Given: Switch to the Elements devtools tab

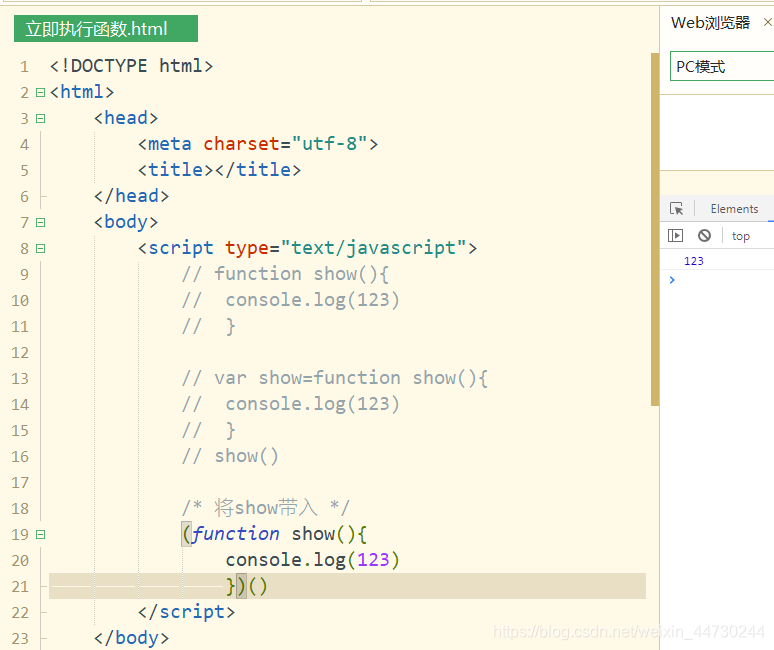Looking at the screenshot, I should [x=734, y=209].
